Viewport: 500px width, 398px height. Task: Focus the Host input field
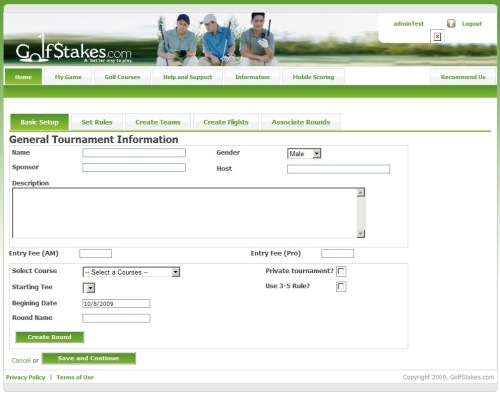338,169
